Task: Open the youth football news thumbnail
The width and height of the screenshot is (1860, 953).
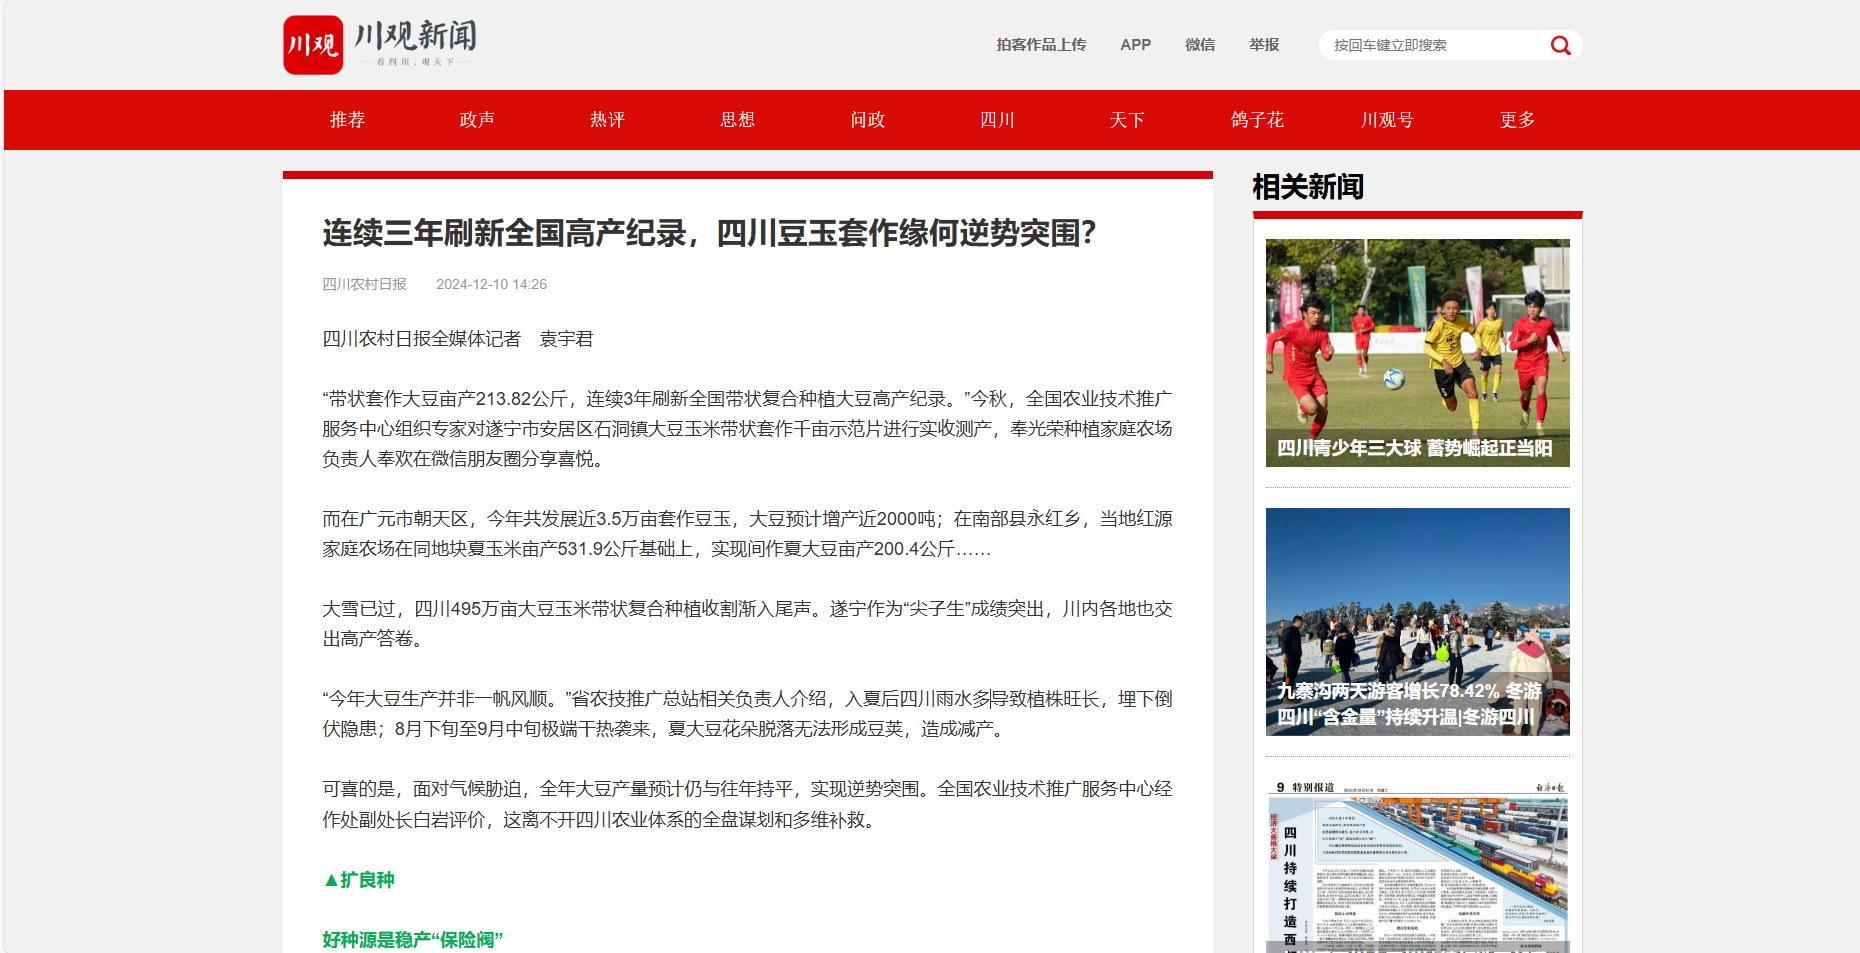Action: tap(1417, 352)
